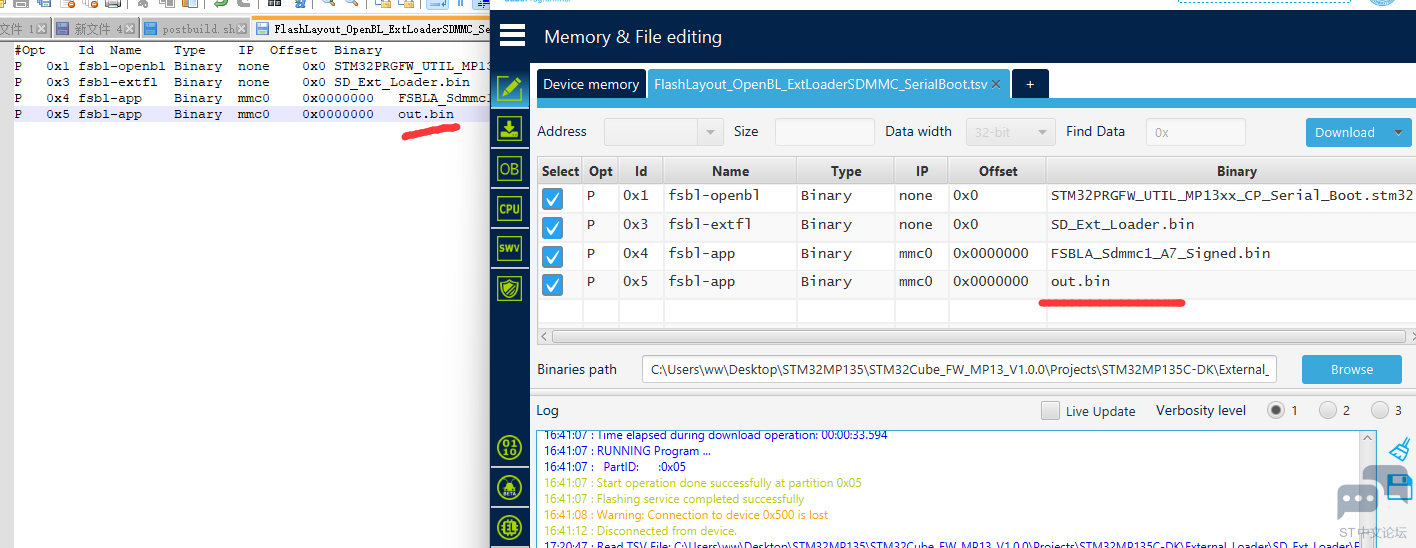Switch to the 新文件 4 tab in Notepad++
1416x548 pixels.
pyautogui.click(x=96, y=29)
